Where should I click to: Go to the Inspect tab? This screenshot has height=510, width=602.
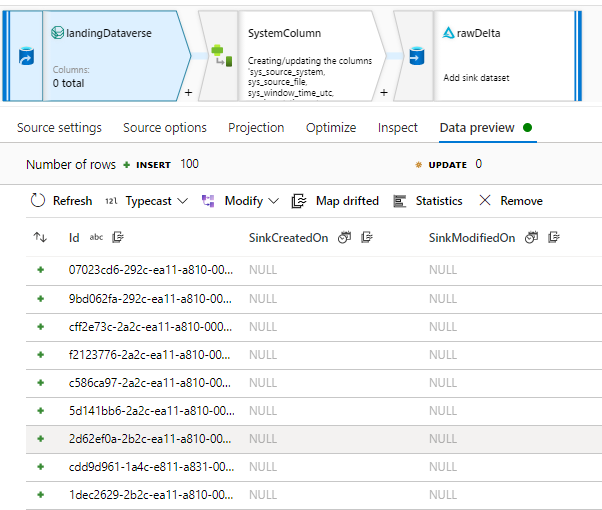click(398, 128)
